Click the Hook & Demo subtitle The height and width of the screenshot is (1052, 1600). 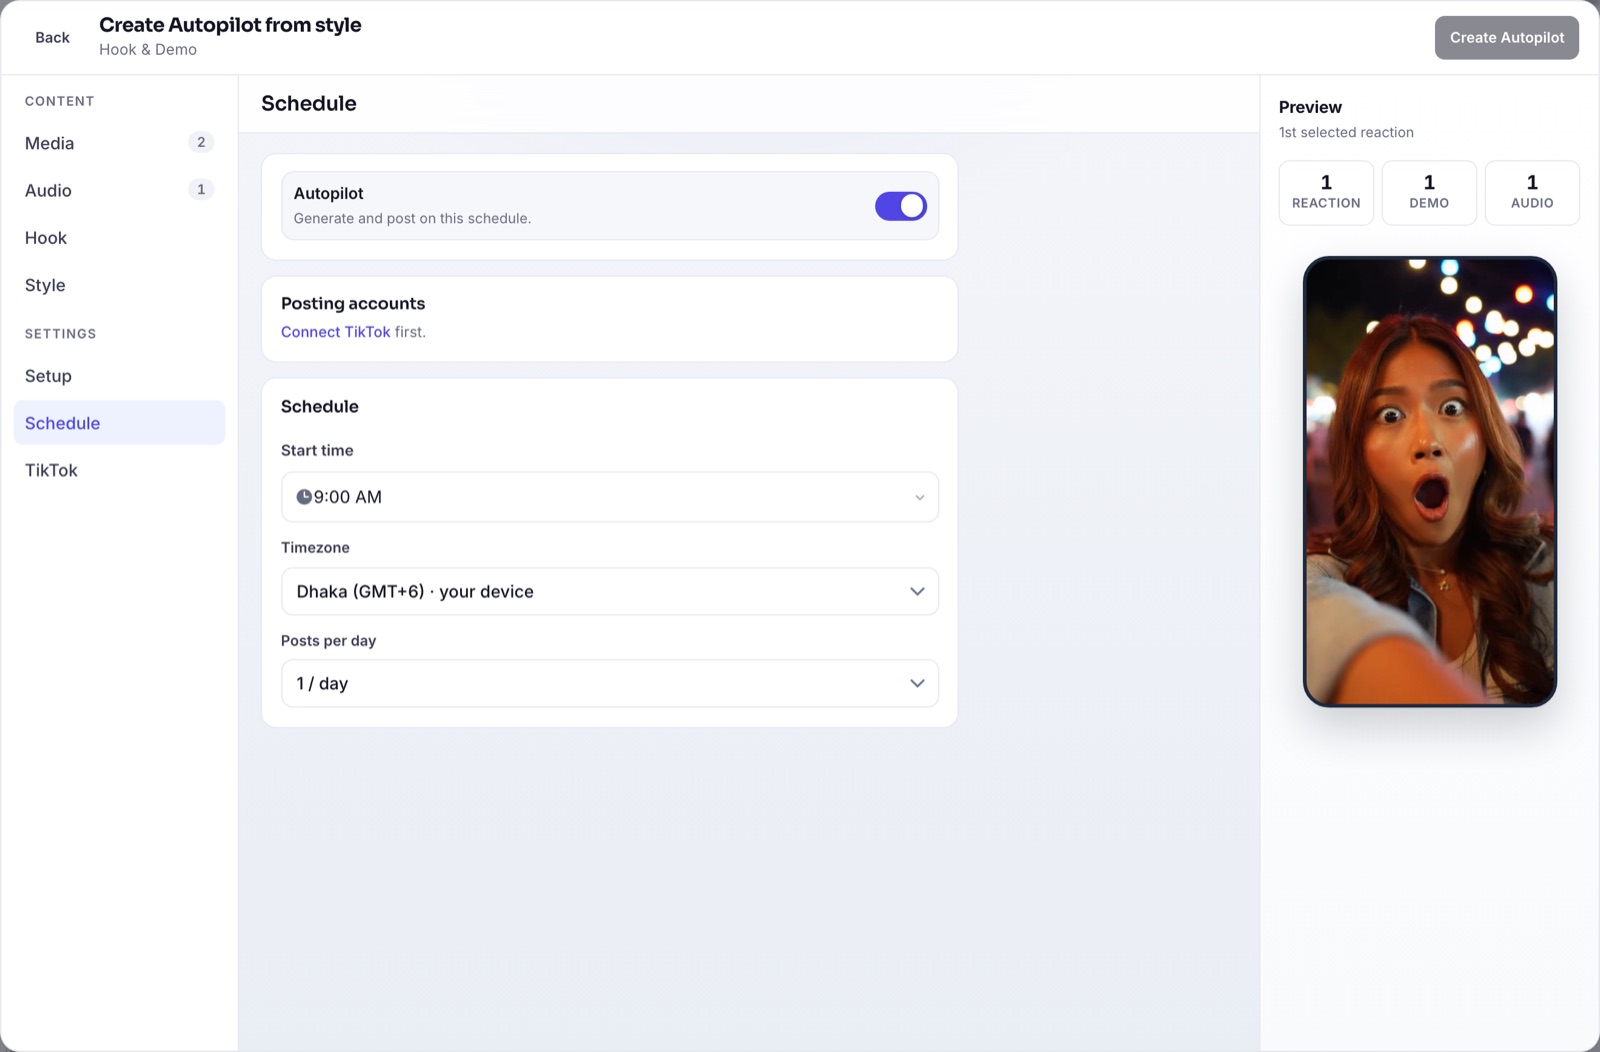tap(148, 50)
